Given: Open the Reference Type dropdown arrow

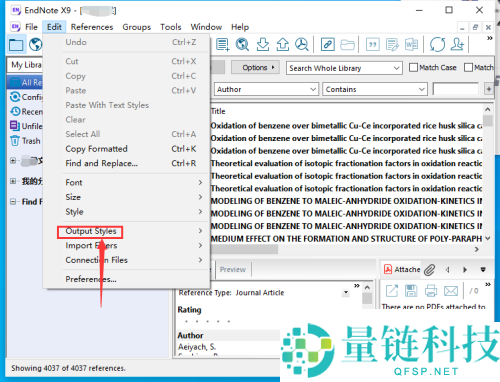Looking at the screenshot, I should click(346, 293).
